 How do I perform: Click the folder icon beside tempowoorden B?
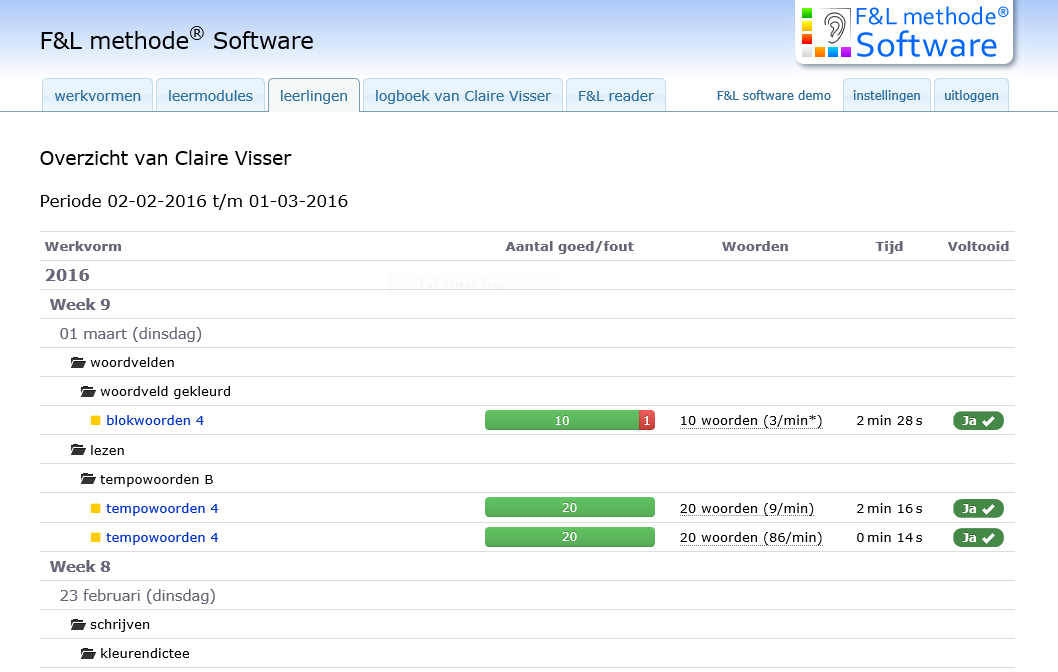click(x=88, y=480)
